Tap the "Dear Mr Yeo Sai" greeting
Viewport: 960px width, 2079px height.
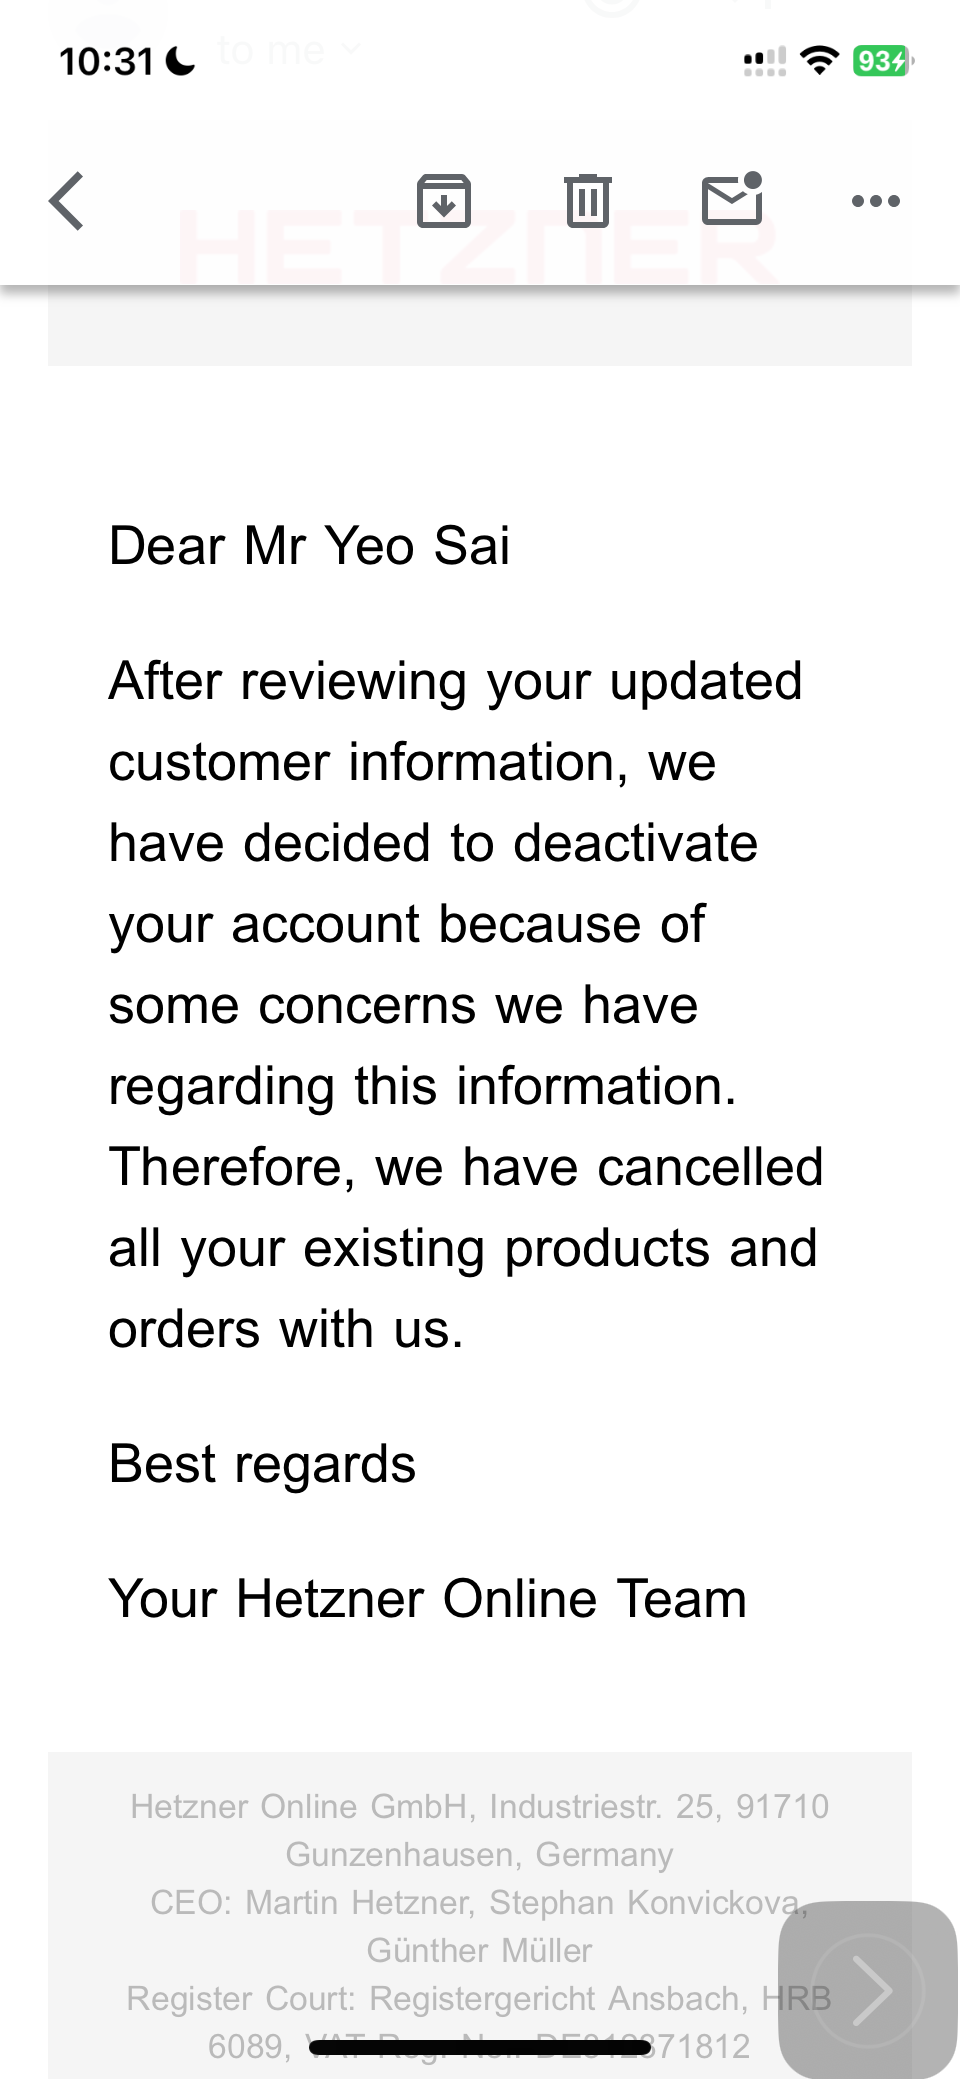[x=309, y=546]
